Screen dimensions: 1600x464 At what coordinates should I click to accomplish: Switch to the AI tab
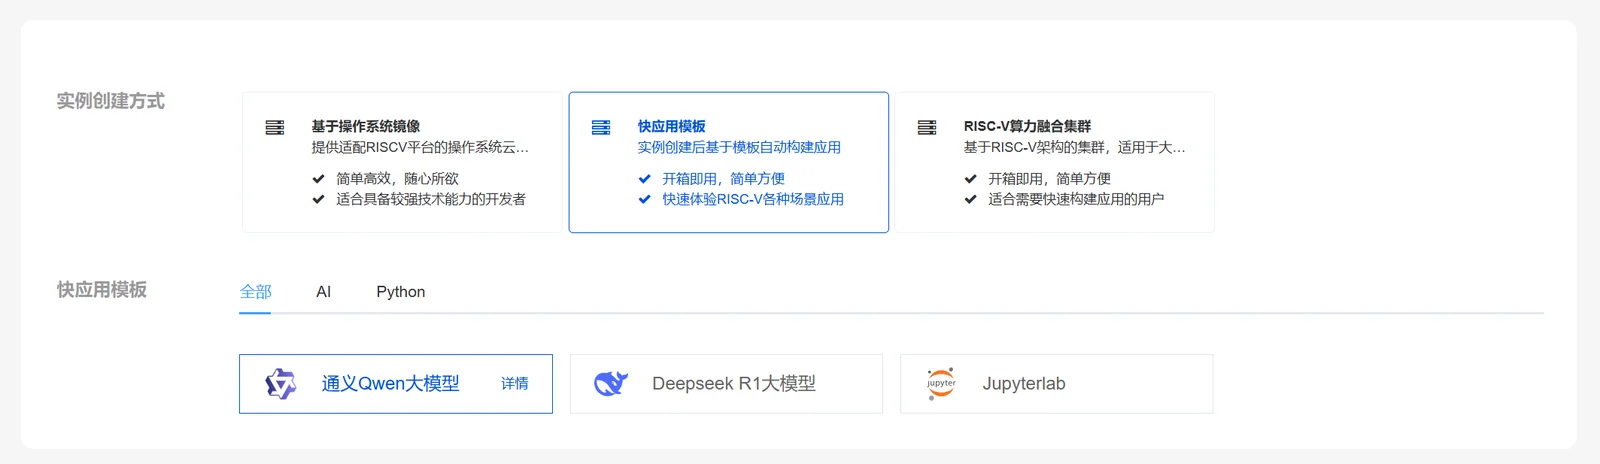point(323,292)
